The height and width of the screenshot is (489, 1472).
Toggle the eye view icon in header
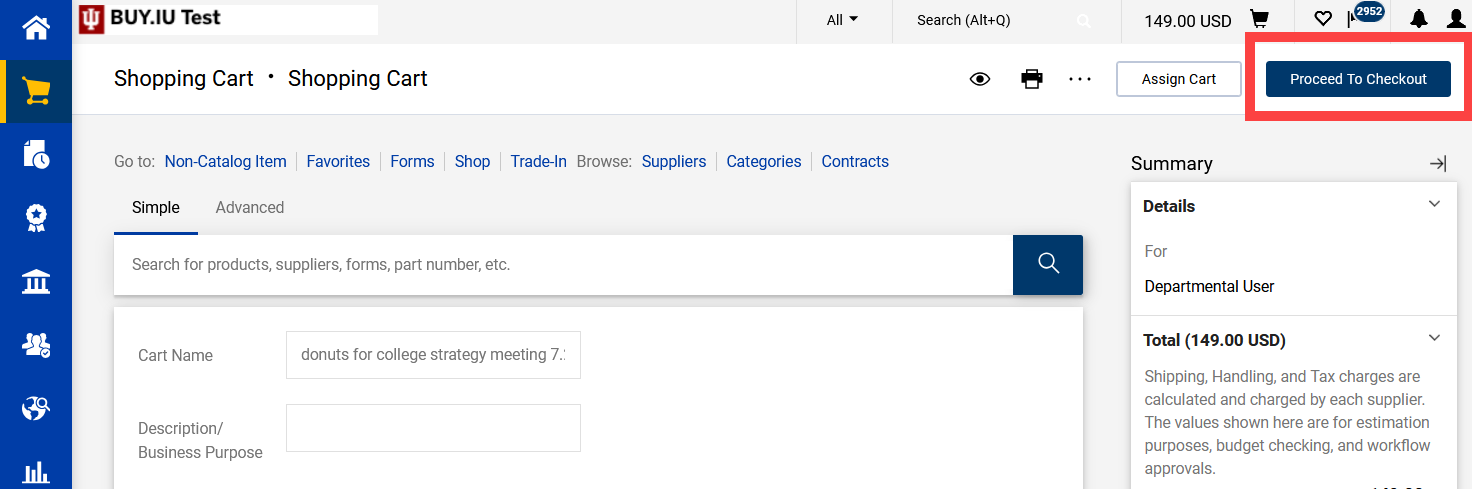(x=980, y=79)
